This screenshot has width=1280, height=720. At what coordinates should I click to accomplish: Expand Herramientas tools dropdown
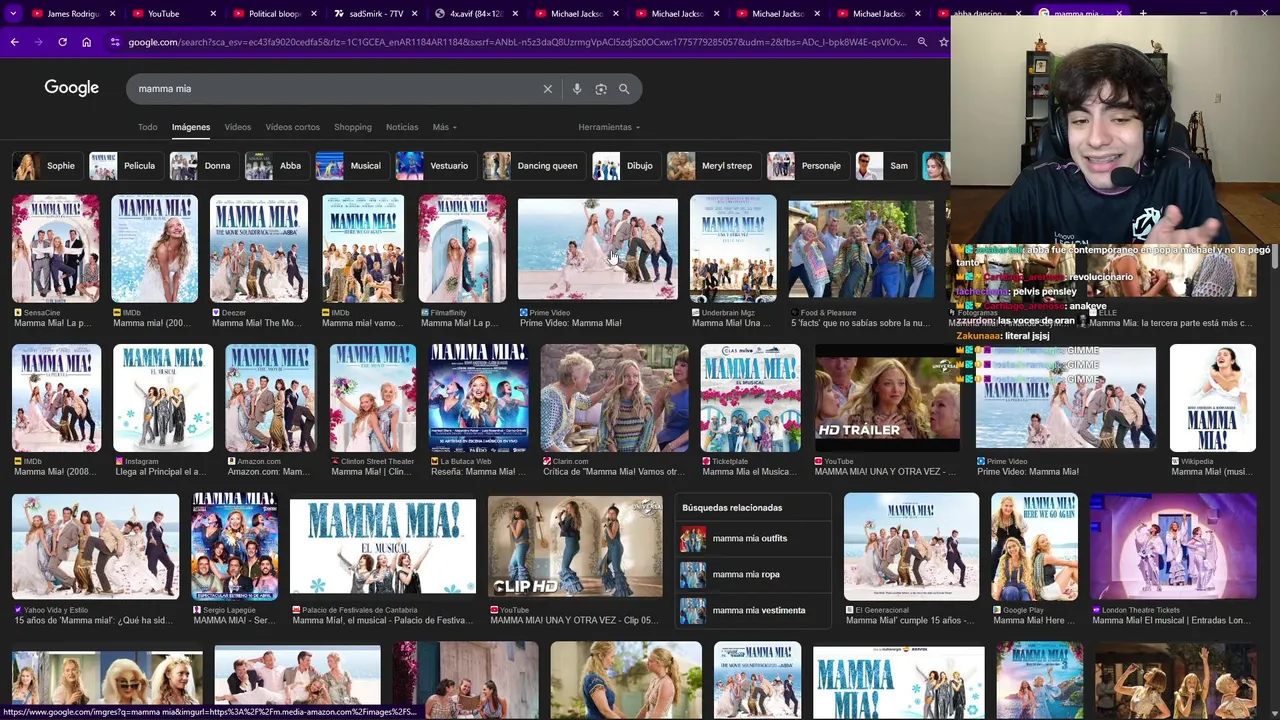tap(609, 127)
